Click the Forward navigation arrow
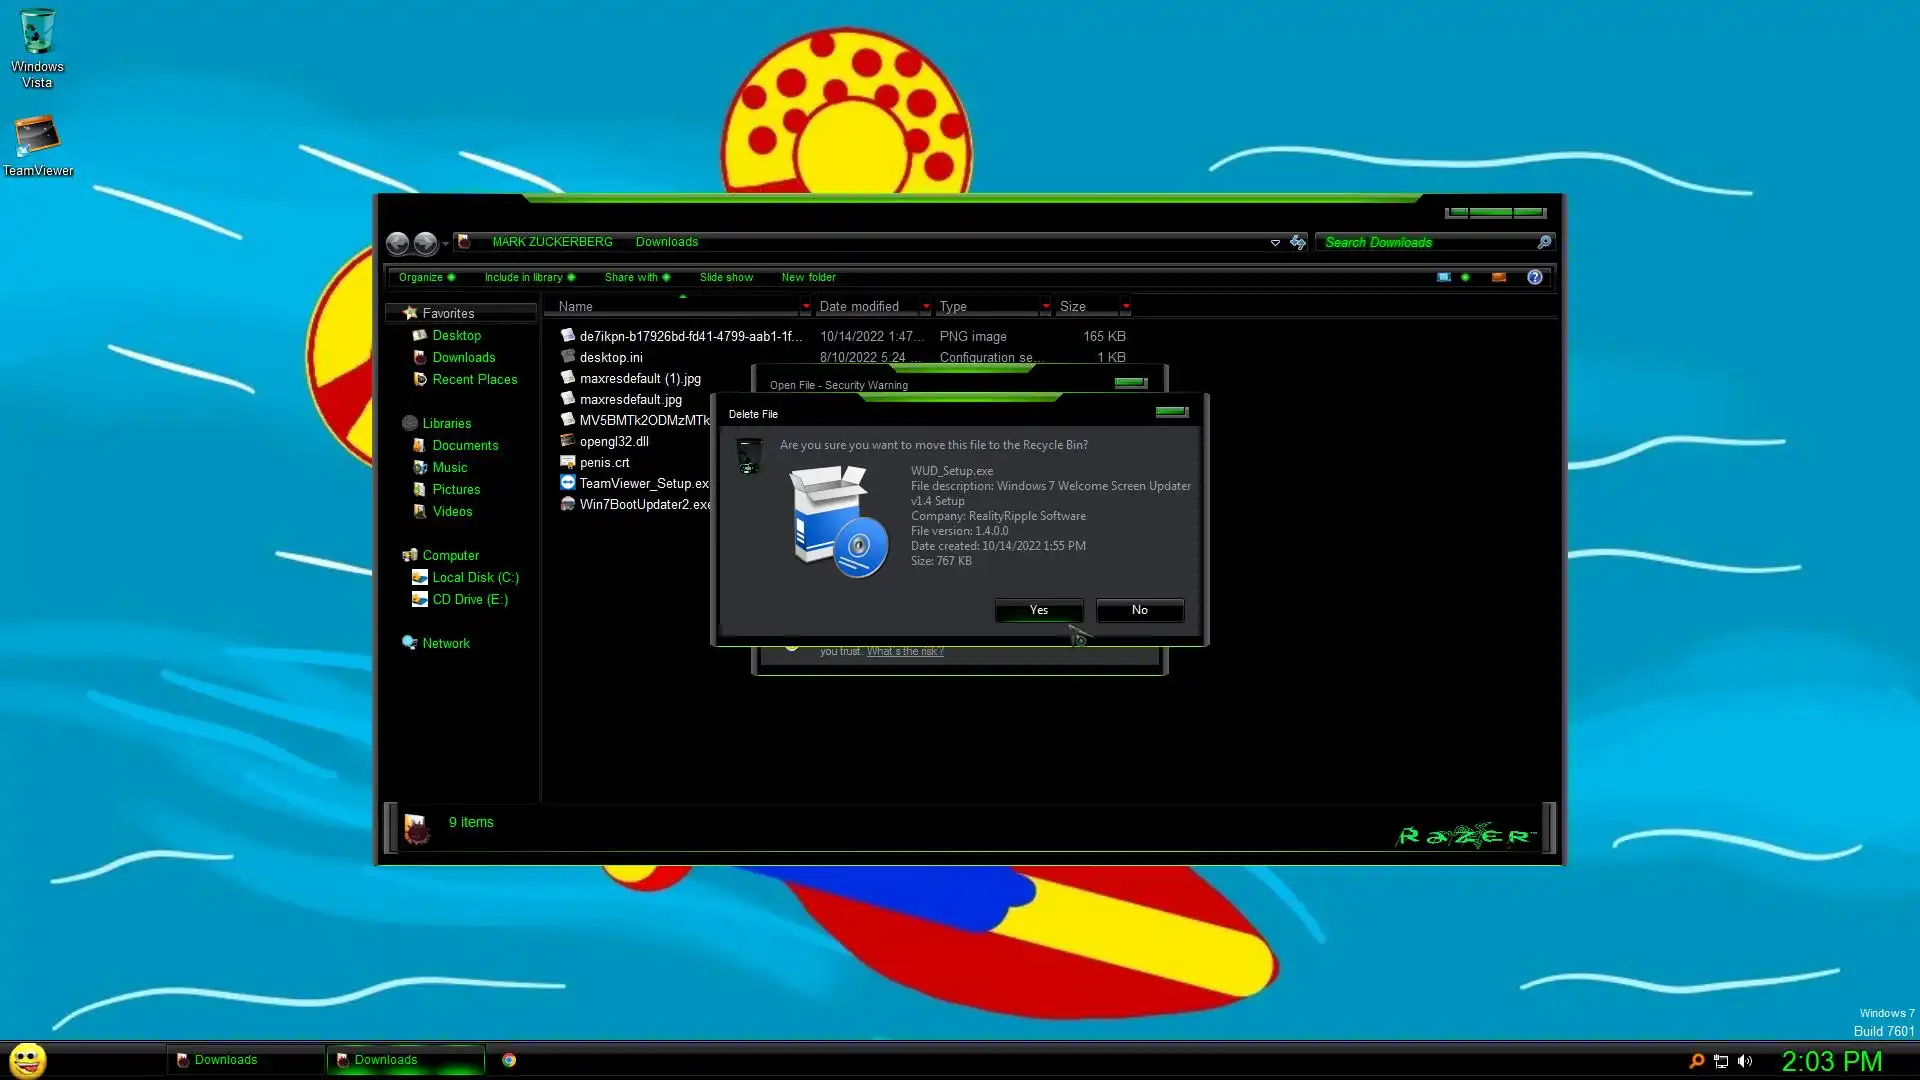This screenshot has width=1920, height=1080. tap(425, 242)
